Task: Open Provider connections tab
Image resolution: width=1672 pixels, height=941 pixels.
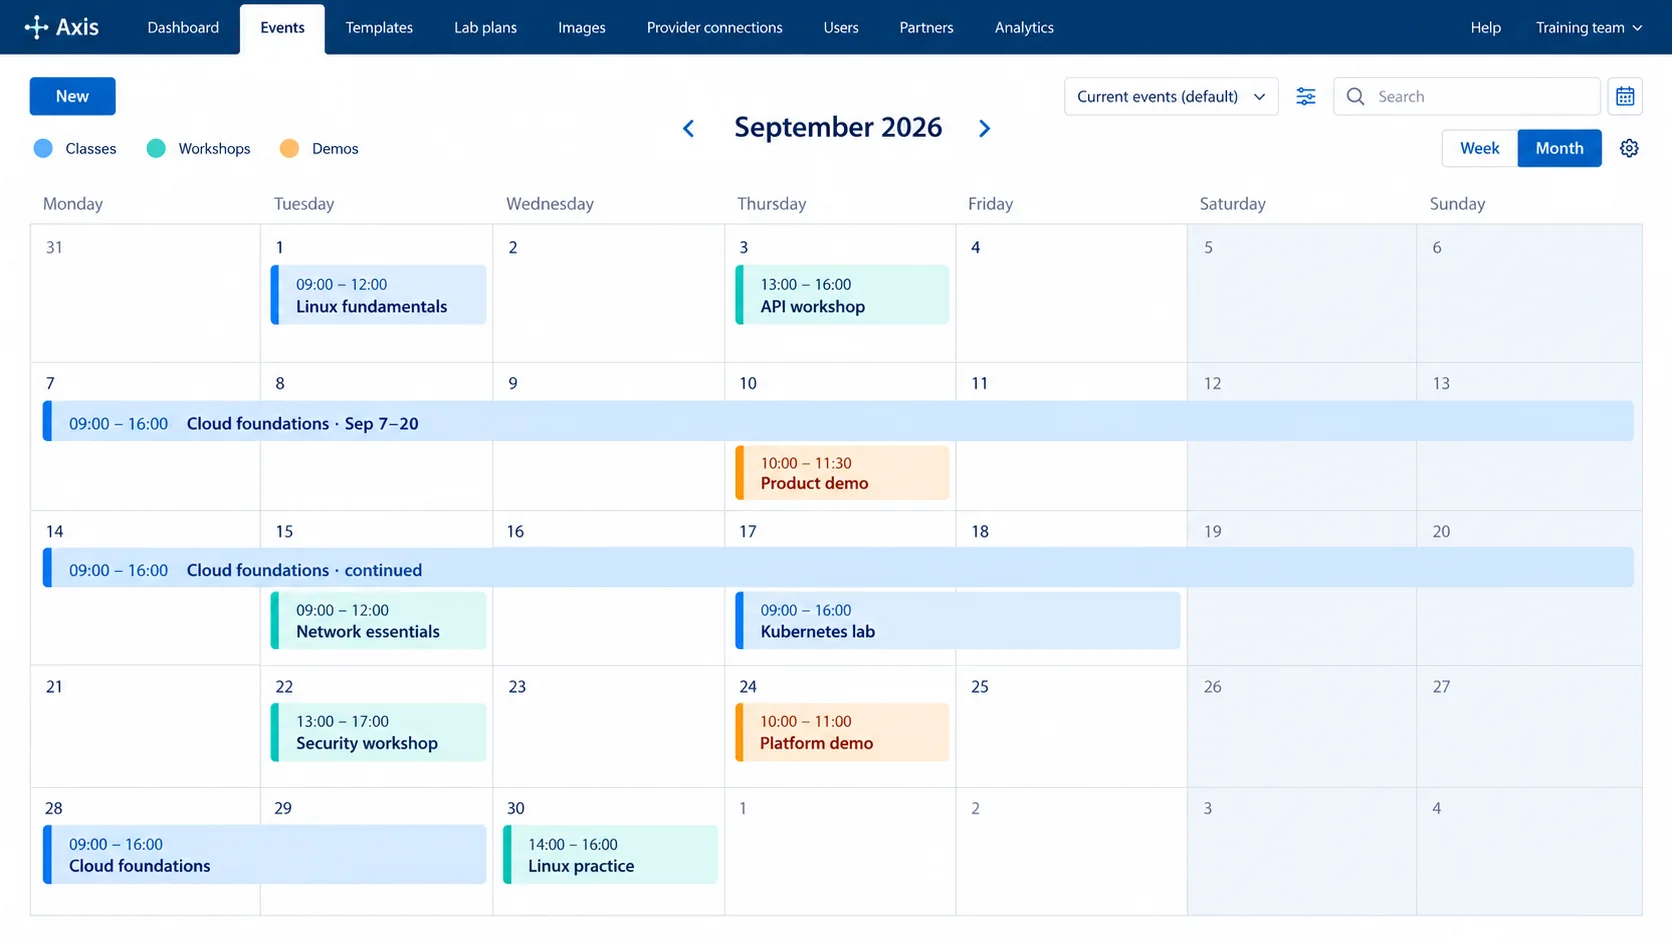Action: [x=714, y=27]
